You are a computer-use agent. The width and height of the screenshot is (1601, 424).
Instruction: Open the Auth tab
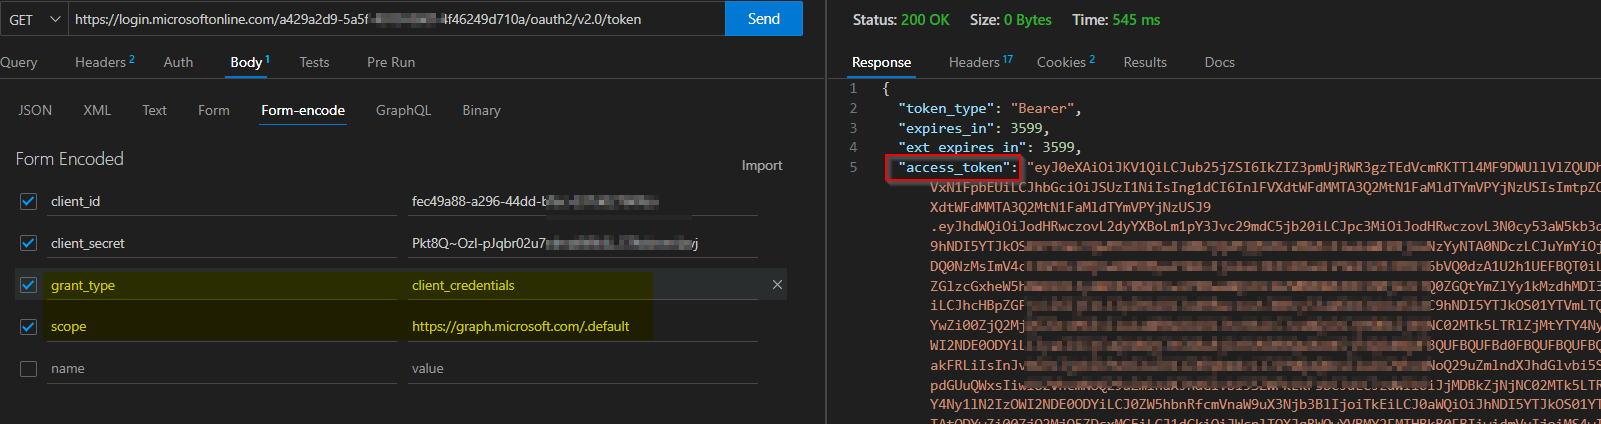pyautogui.click(x=178, y=62)
